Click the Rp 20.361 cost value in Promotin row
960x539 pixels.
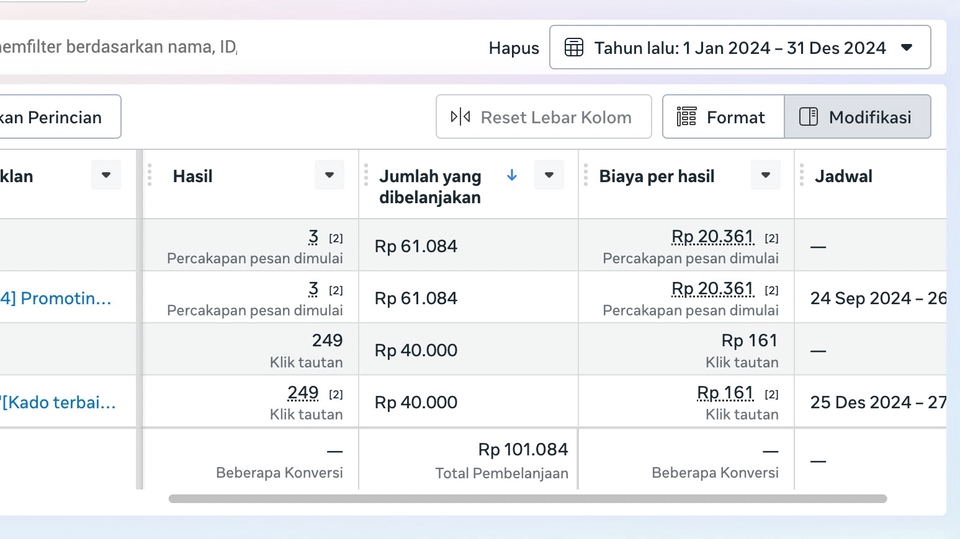[x=712, y=289]
